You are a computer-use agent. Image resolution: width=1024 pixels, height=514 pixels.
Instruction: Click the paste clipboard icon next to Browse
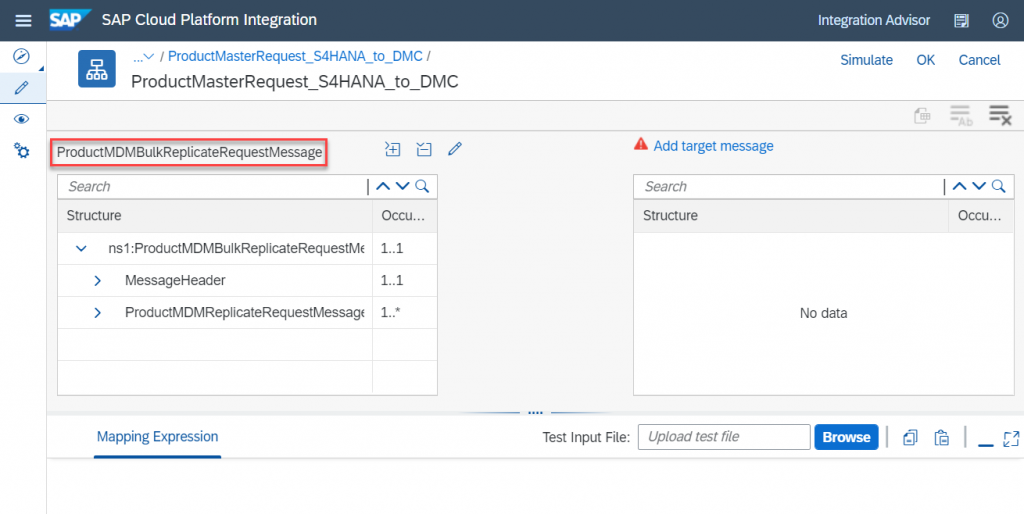click(941, 438)
